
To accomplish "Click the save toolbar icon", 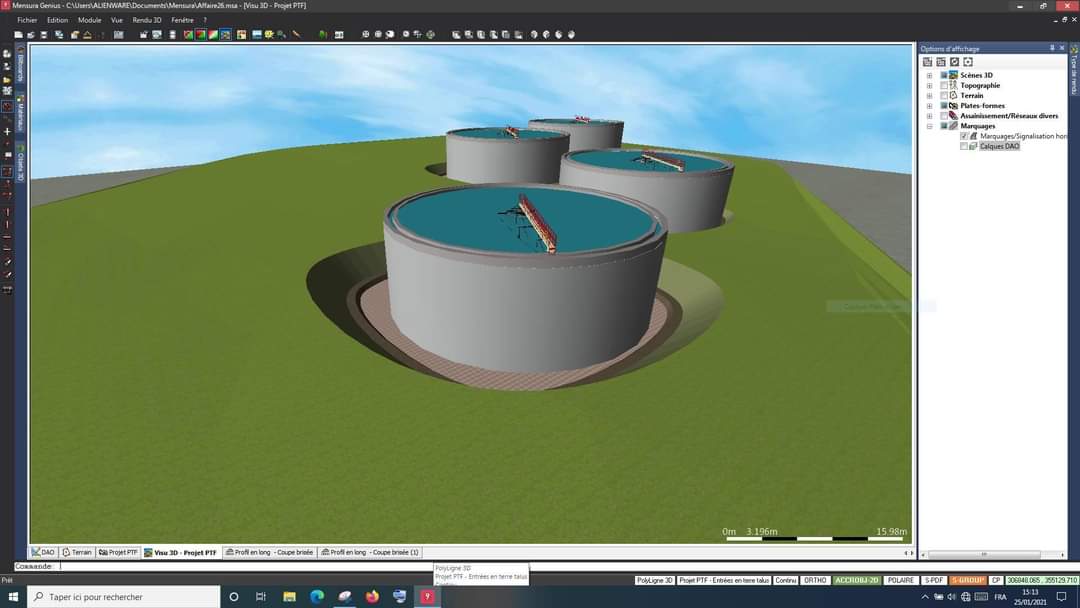I will [43, 34].
